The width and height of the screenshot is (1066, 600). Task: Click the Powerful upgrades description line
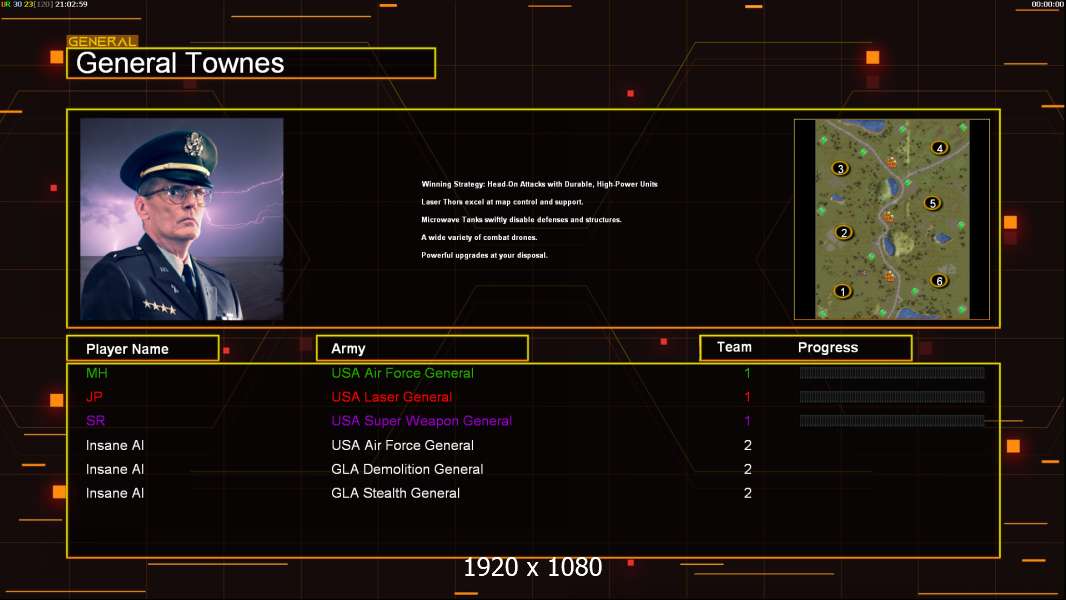point(484,255)
